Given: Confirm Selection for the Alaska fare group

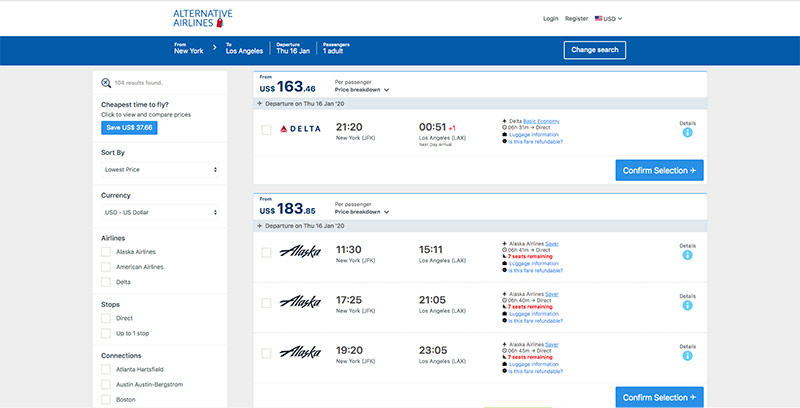Looking at the screenshot, I should pos(659,397).
